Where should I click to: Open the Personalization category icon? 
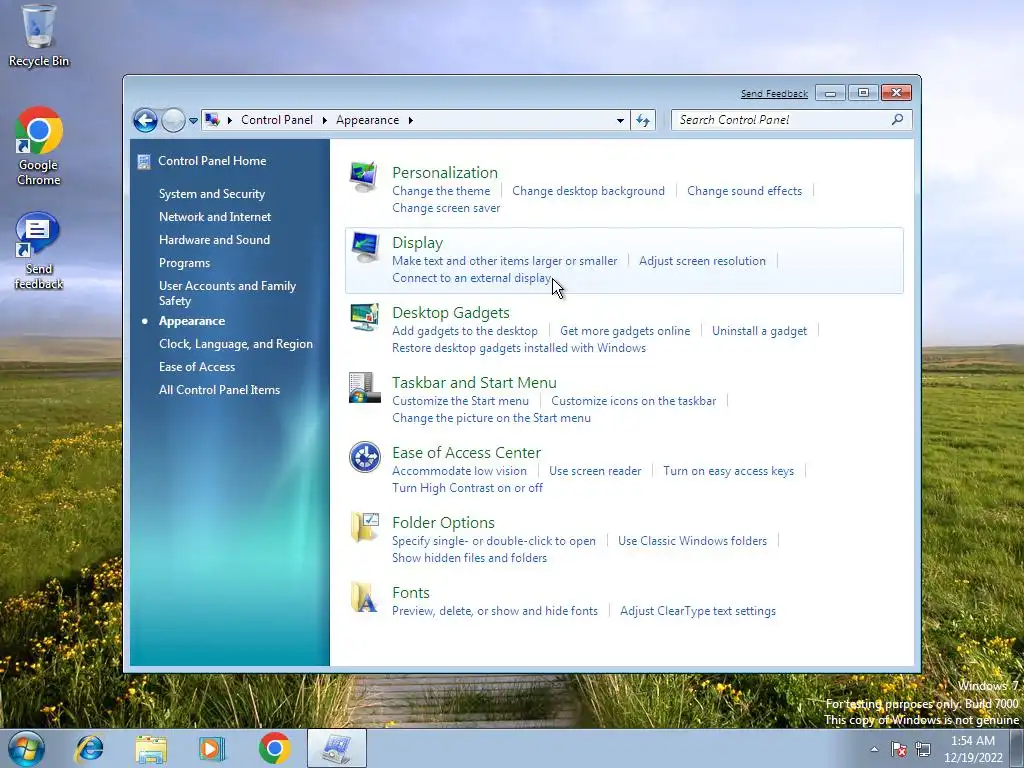point(364,176)
